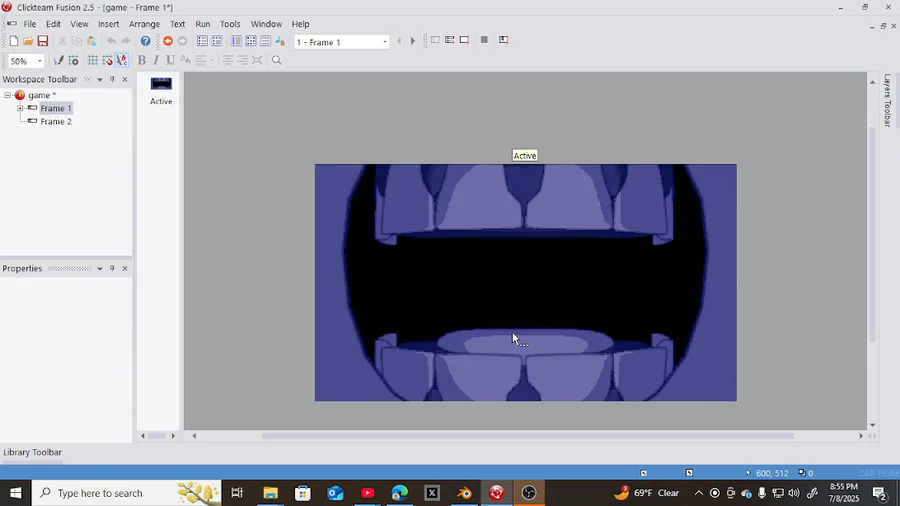Click the Build and Run icon
Screen dimensions: 900x506
click(x=503, y=40)
